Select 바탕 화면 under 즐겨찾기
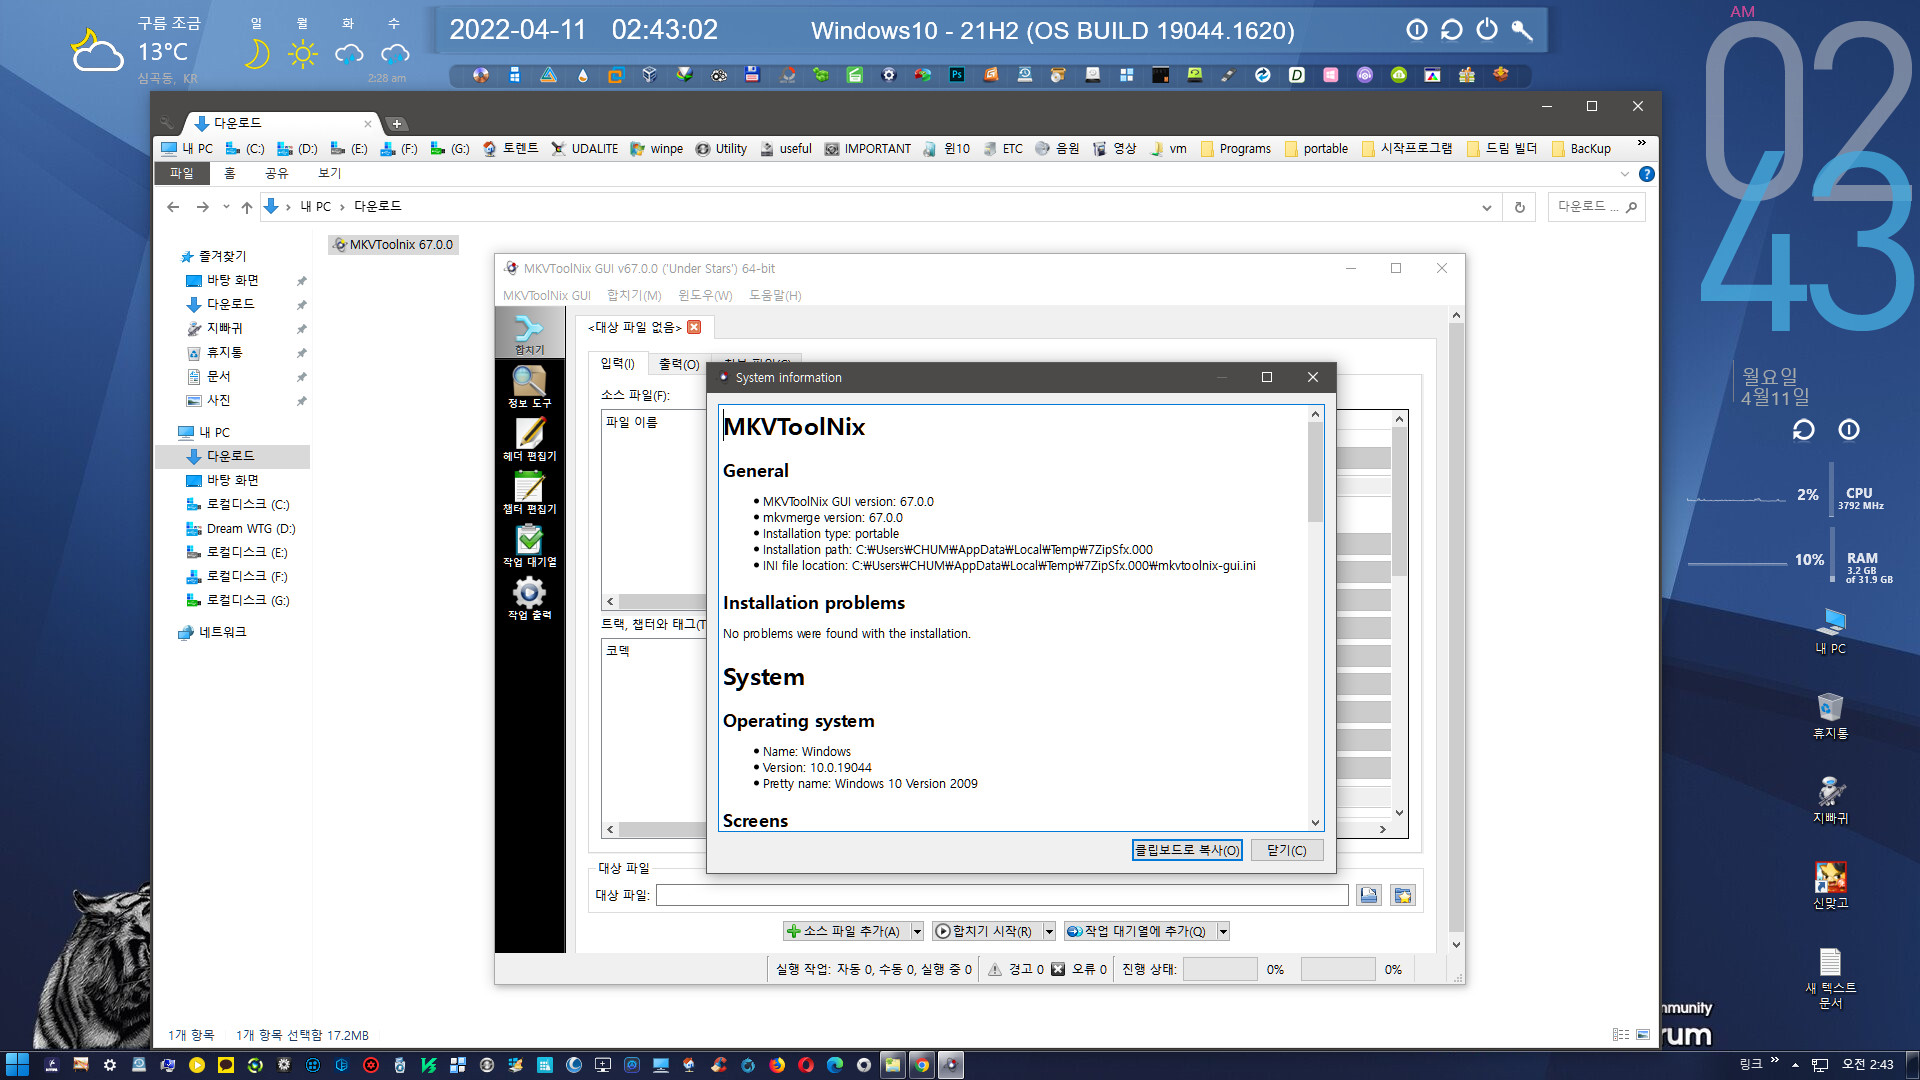 coord(232,280)
